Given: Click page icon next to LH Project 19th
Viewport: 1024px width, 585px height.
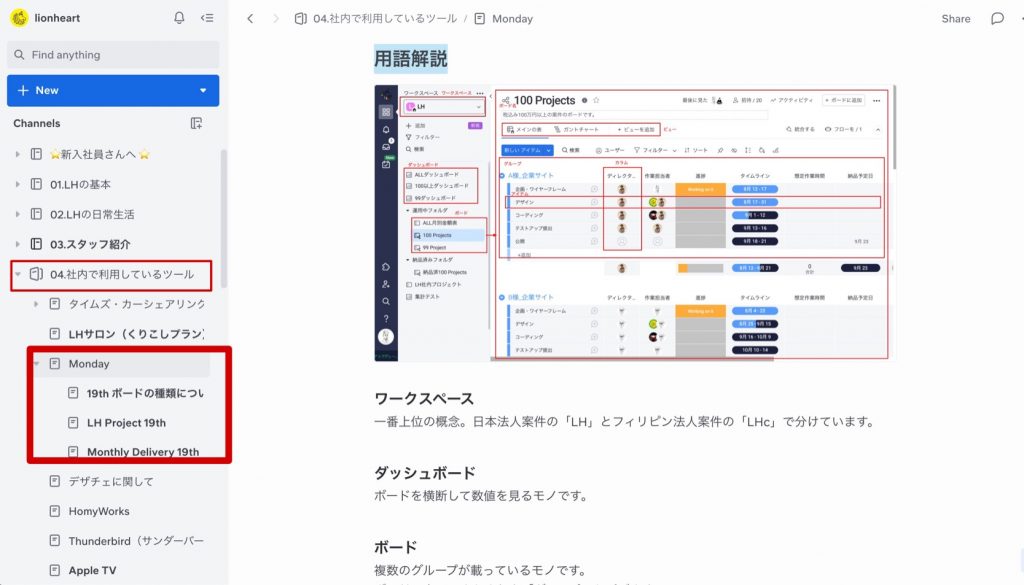Looking at the screenshot, I should (x=73, y=423).
